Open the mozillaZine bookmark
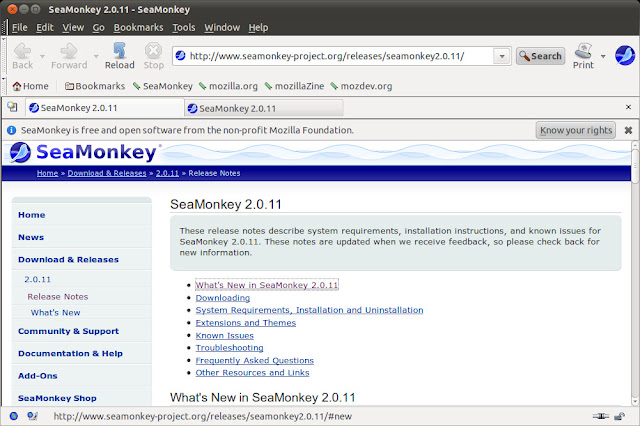 pyautogui.click(x=294, y=86)
